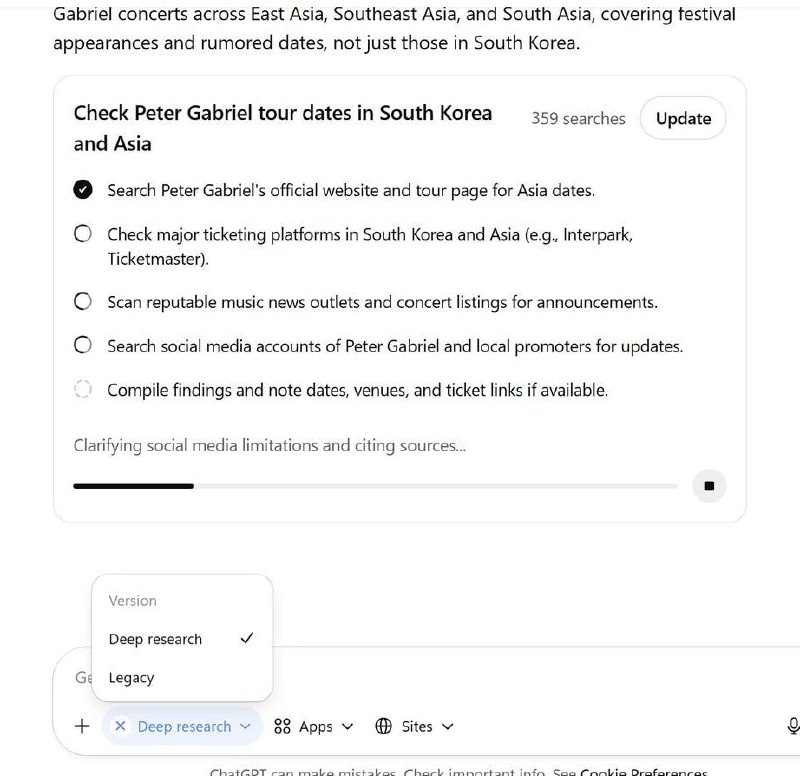The width and height of the screenshot is (800, 776).
Task: Select Legacy from the Version menu
Action: pos(132,678)
